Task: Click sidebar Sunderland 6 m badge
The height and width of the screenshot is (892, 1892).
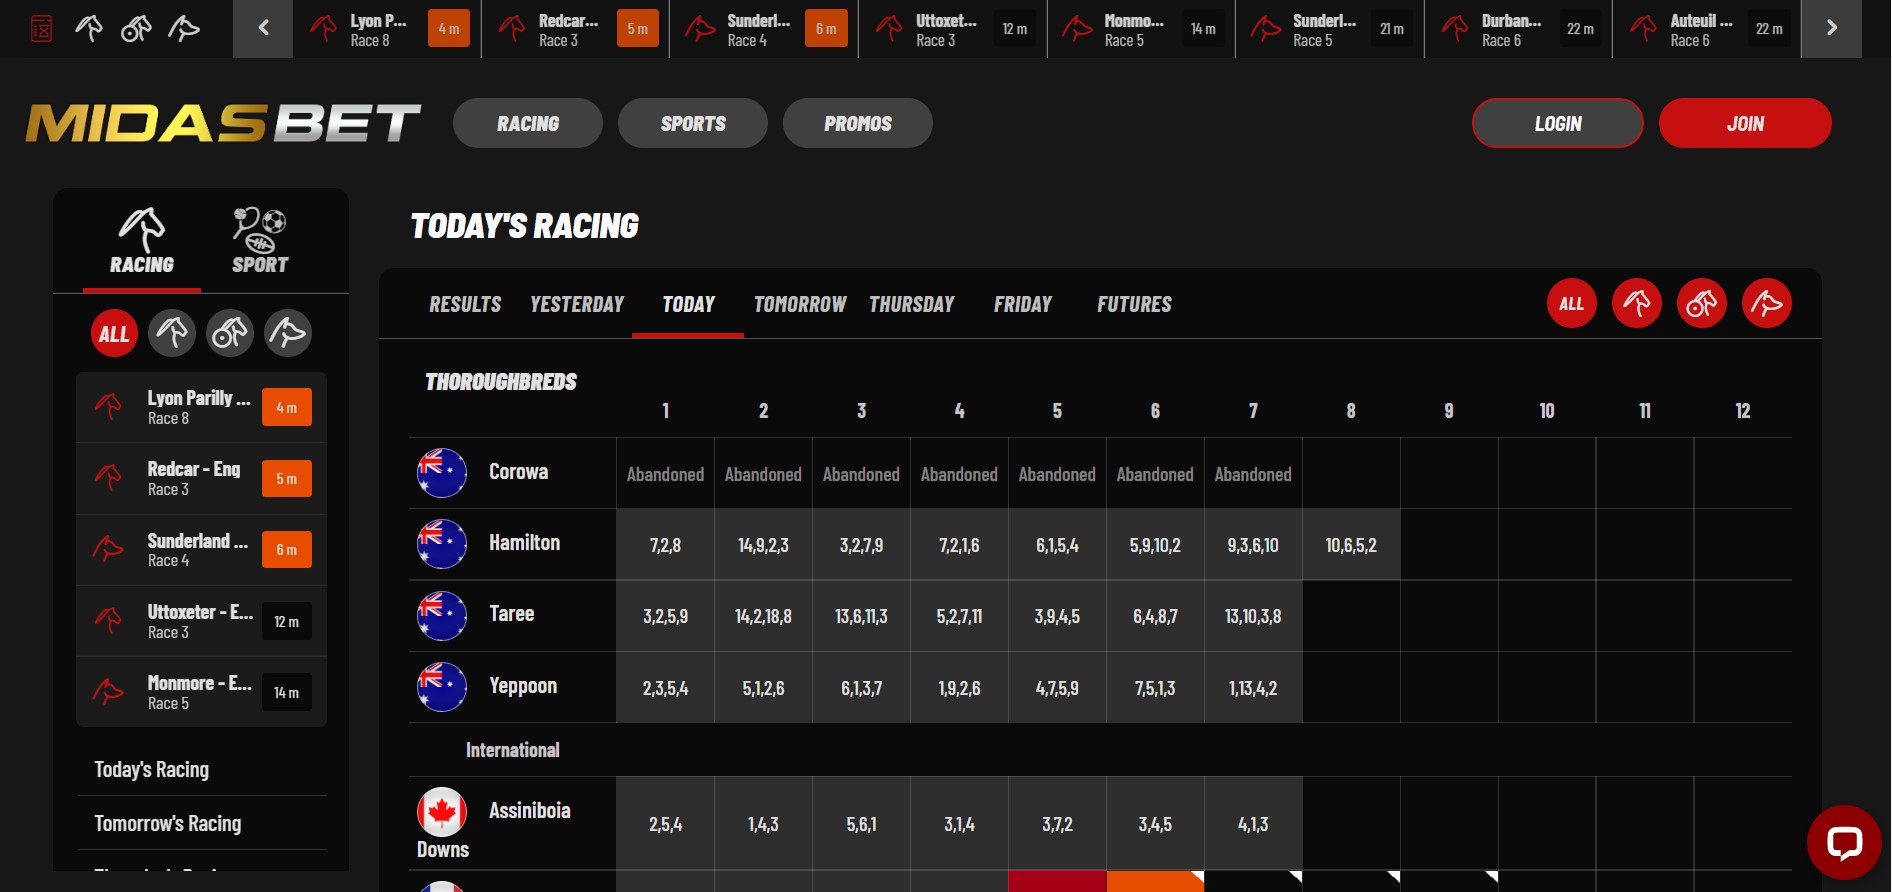Action: click(x=287, y=549)
